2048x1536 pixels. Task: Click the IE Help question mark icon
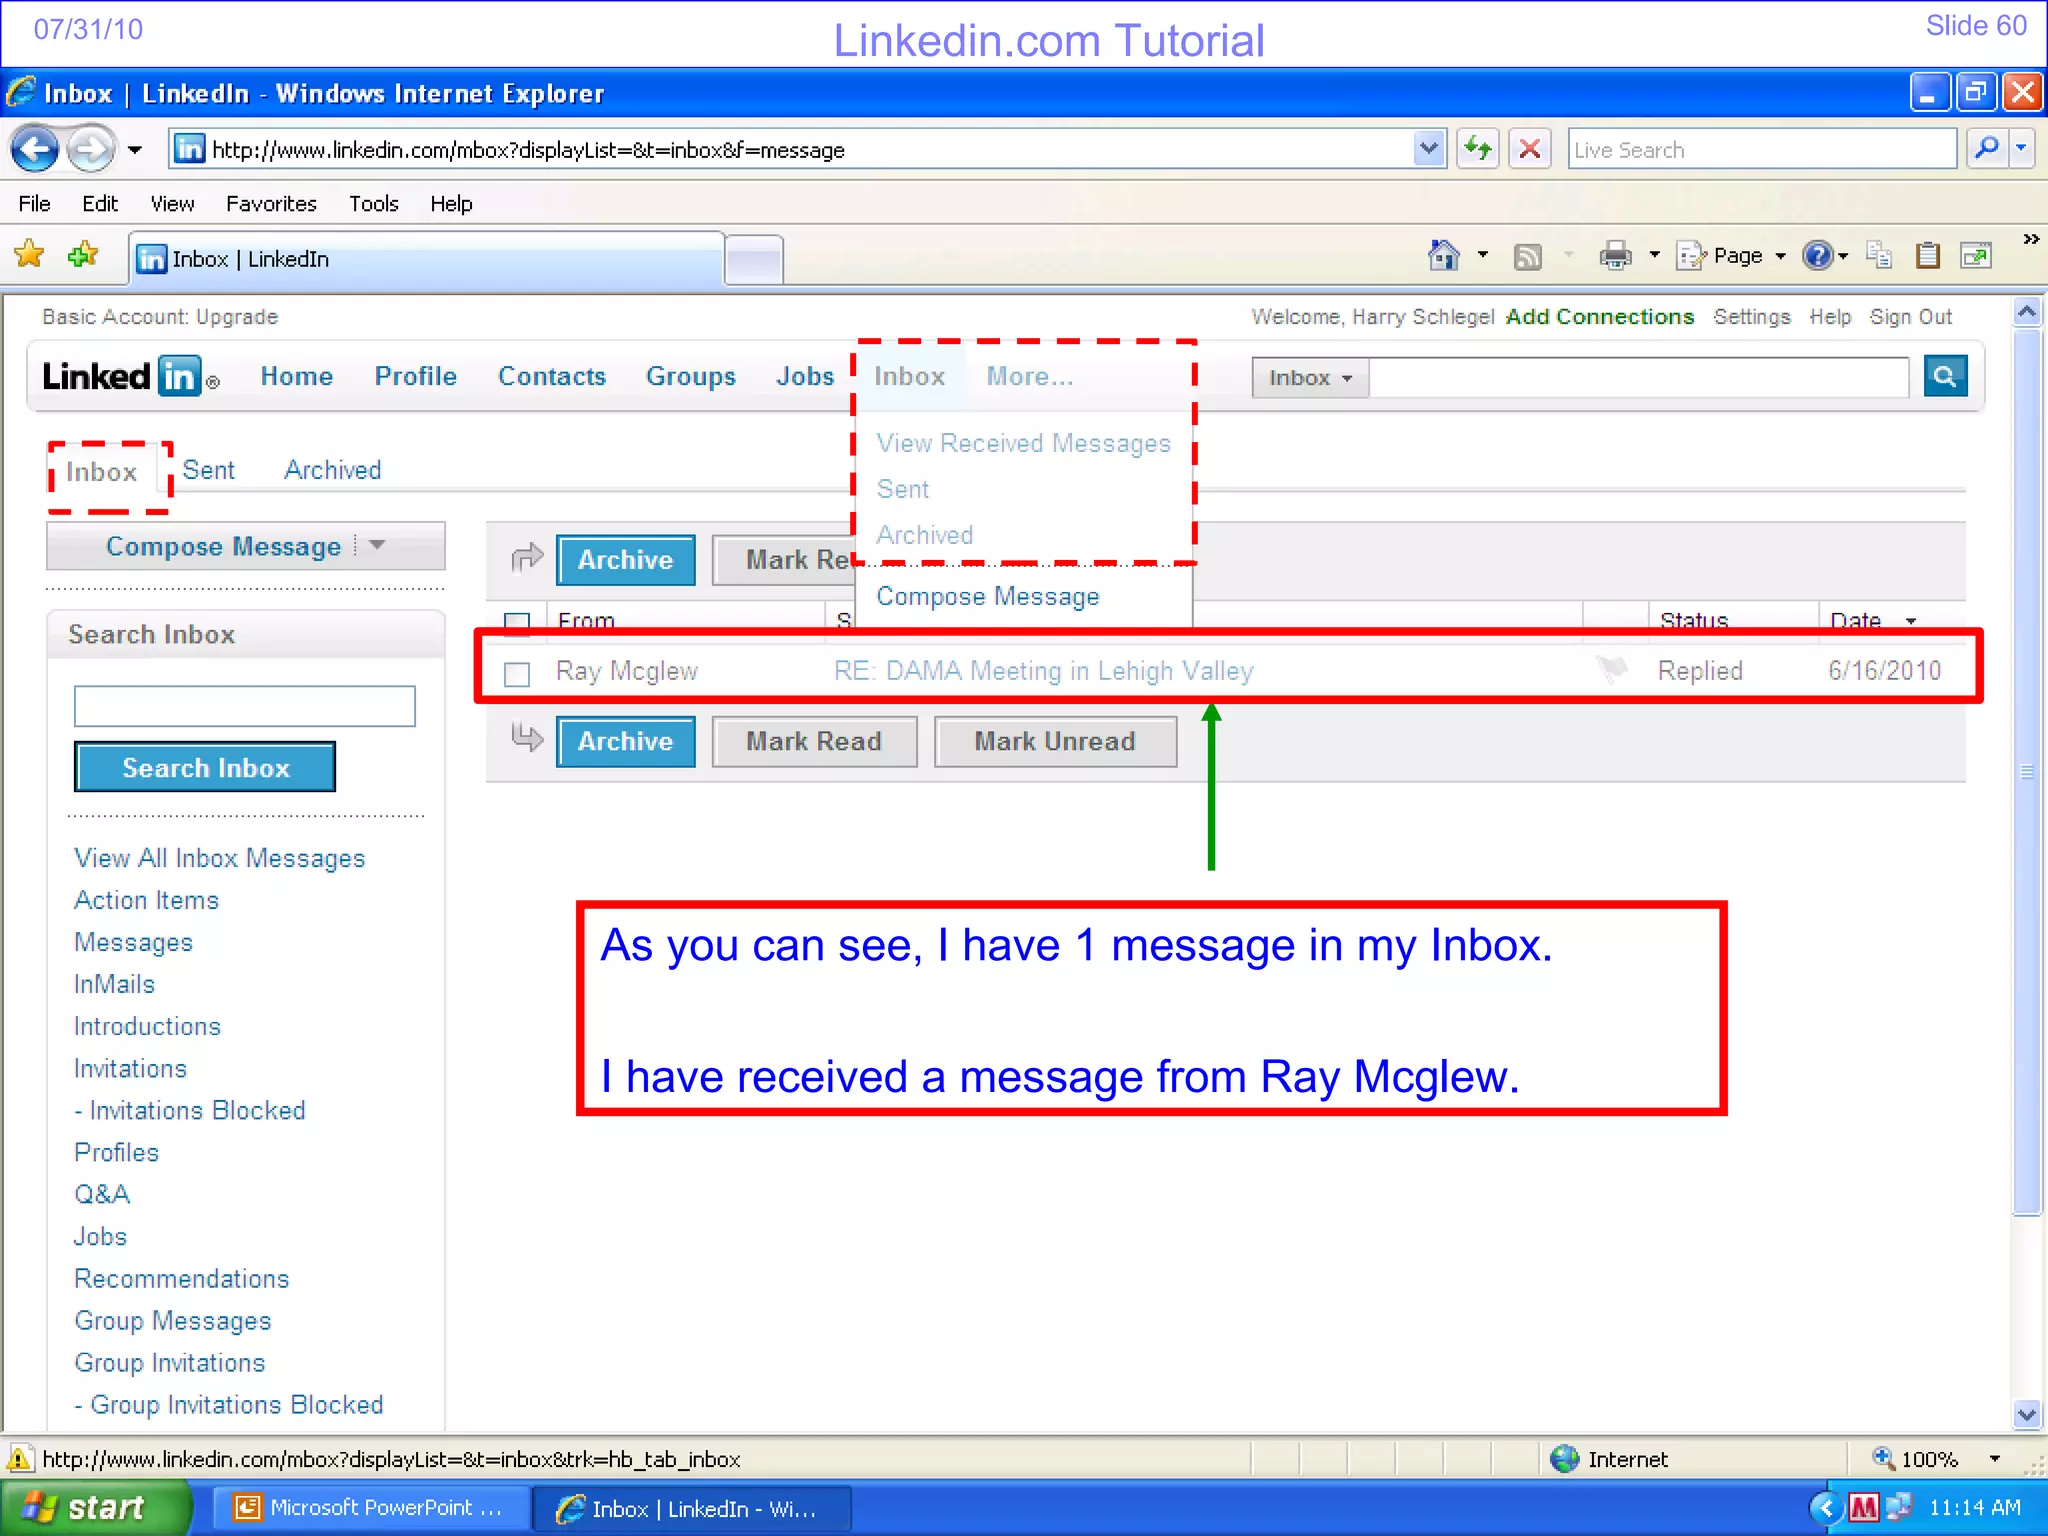point(1816,256)
